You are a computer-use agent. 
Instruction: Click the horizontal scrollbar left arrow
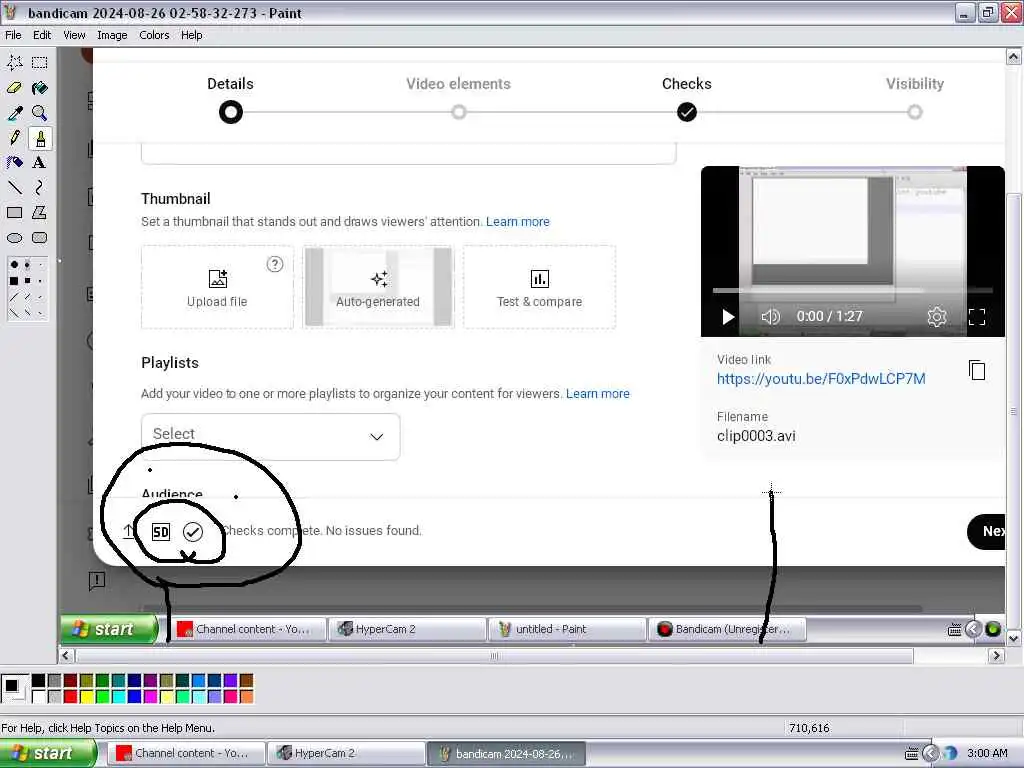[66, 655]
